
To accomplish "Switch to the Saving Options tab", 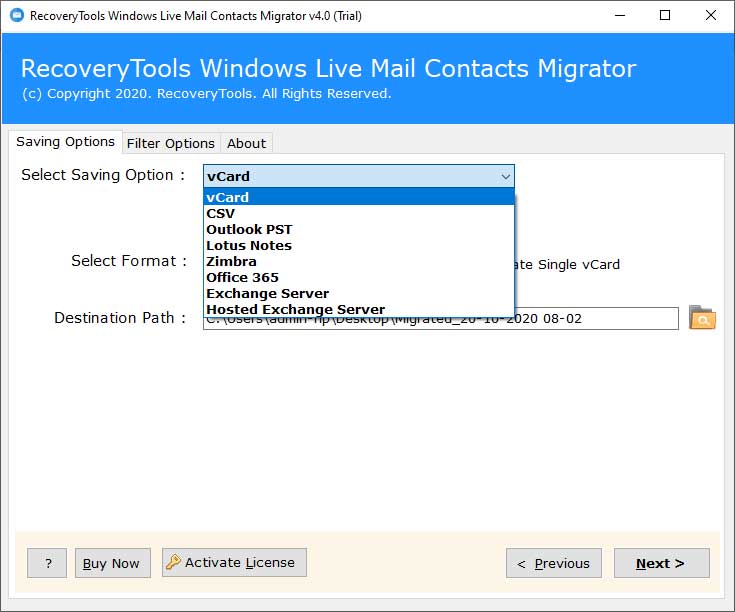I will 65,142.
